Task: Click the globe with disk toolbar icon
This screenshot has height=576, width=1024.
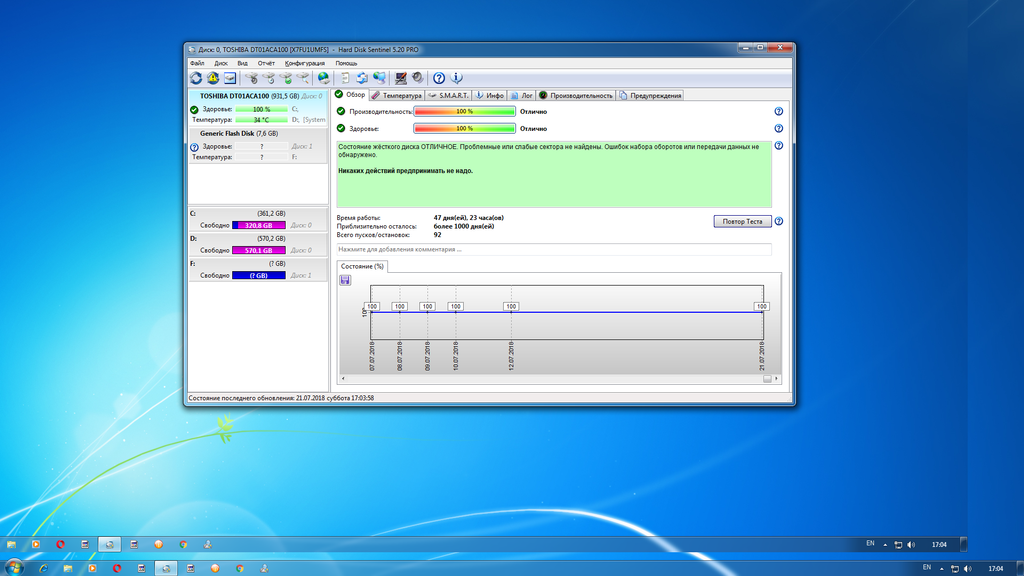Action: click(323, 78)
